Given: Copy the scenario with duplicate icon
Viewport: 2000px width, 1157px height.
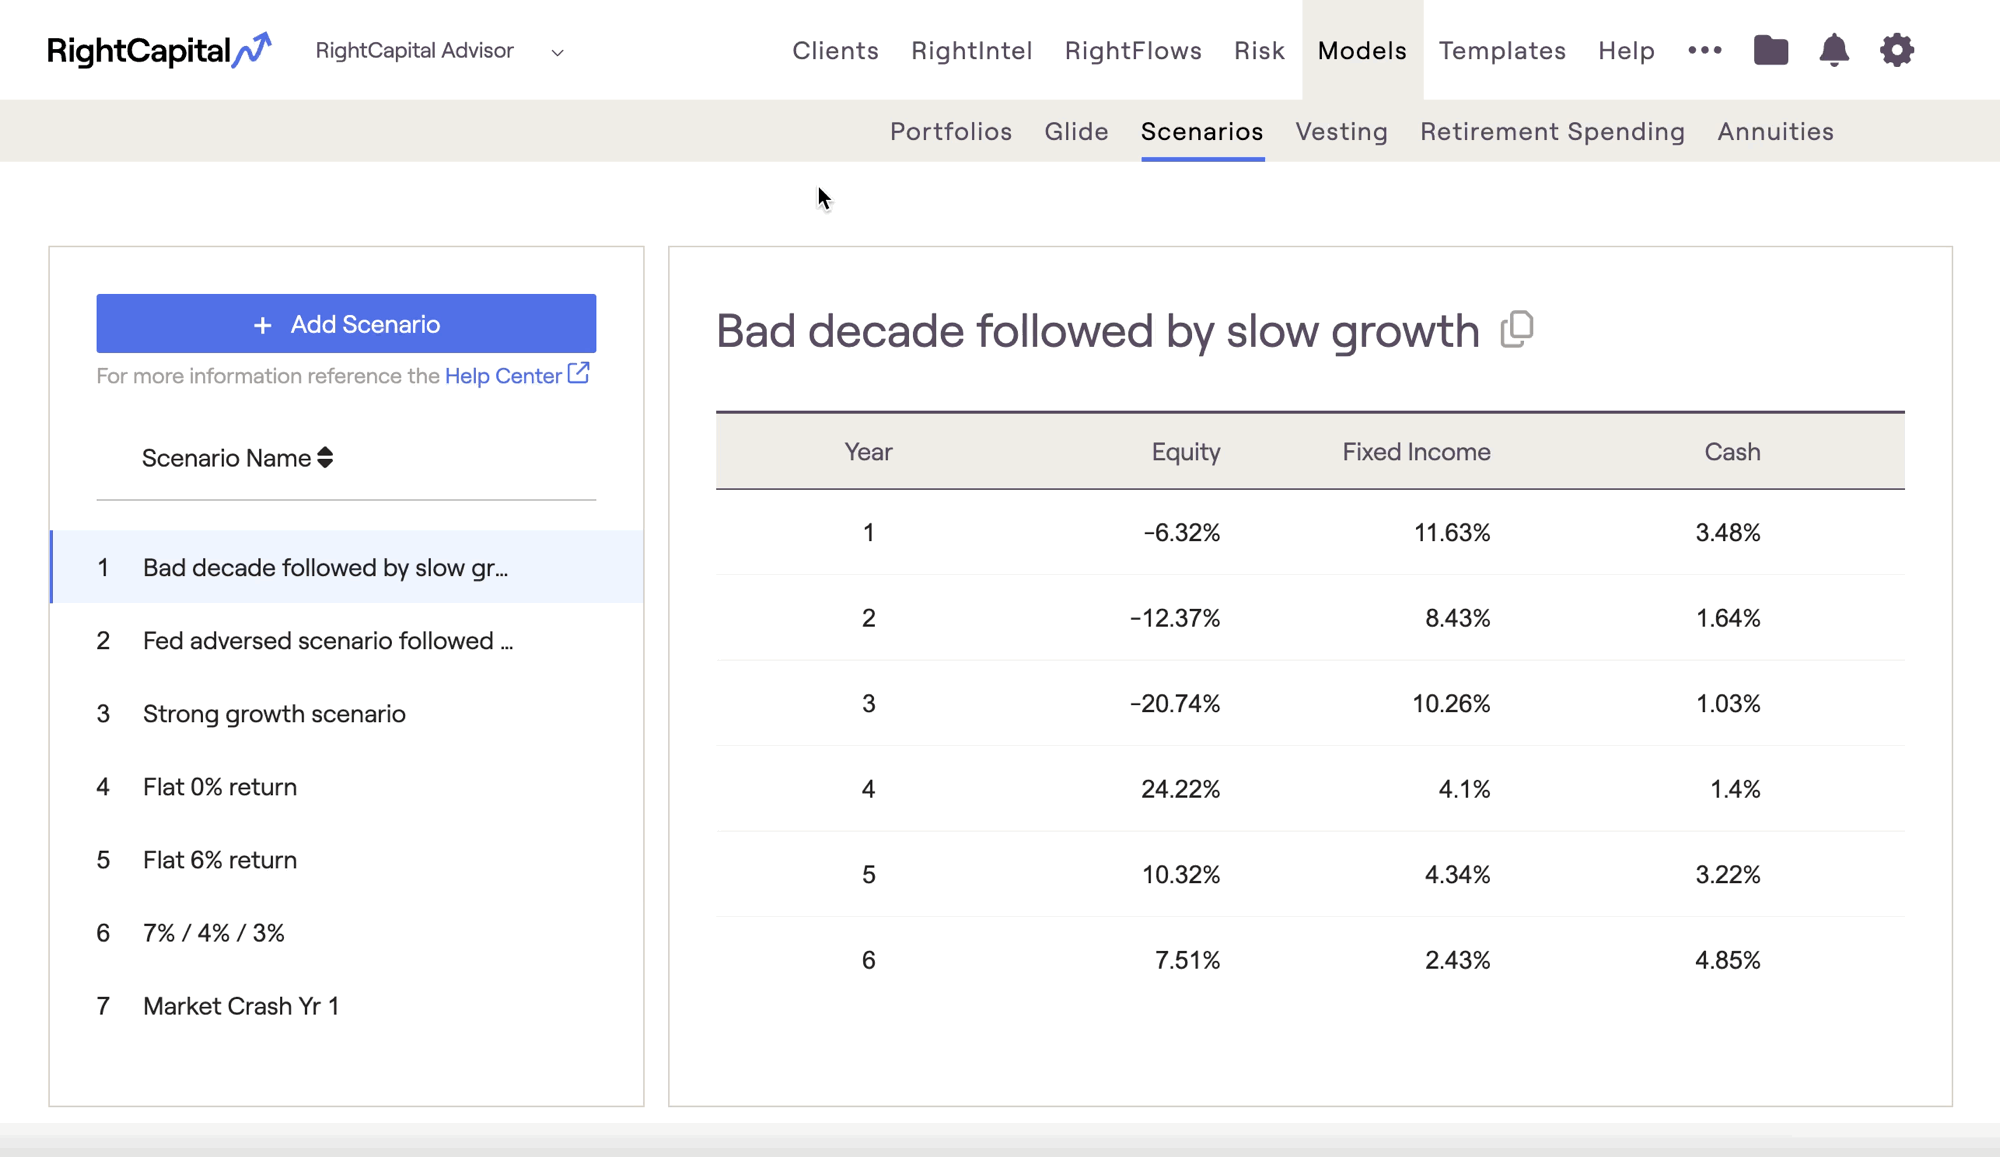Looking at the screenshot, I should [x=1516, y=329].
